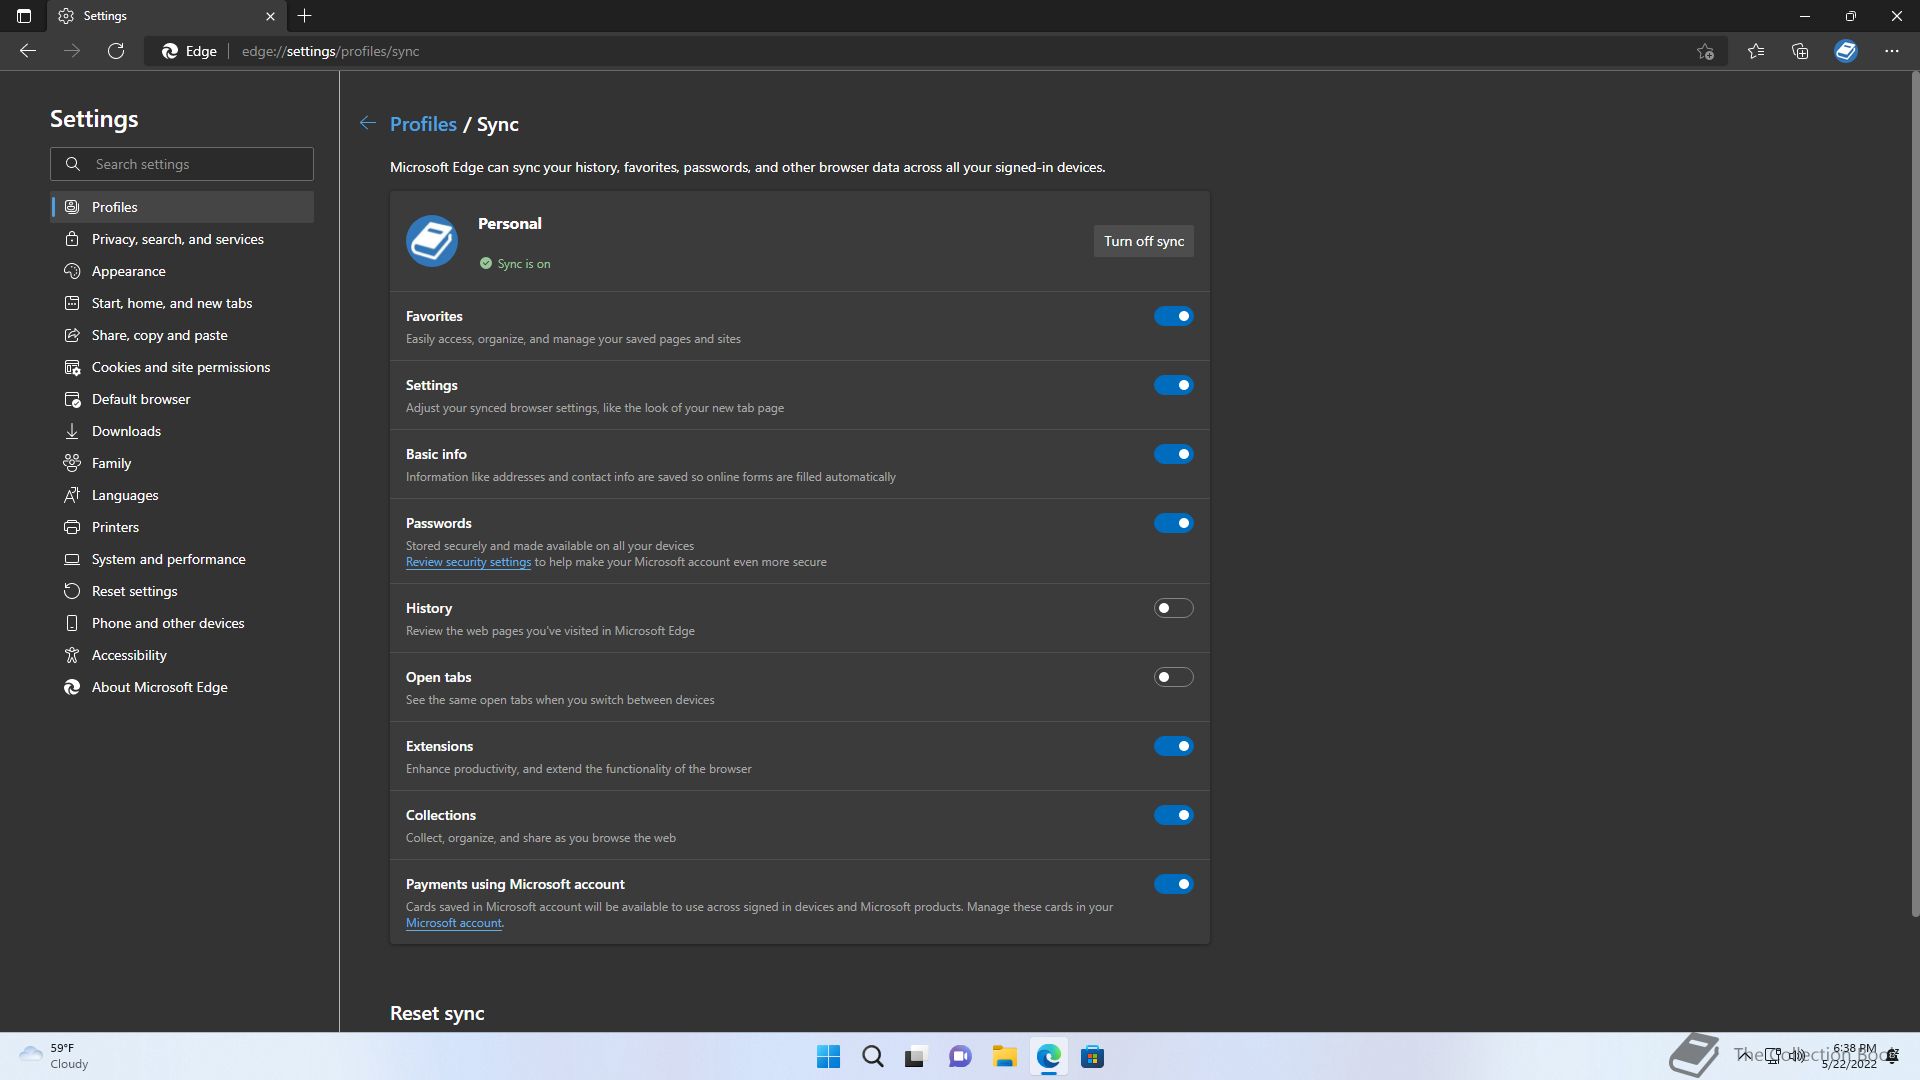Open Appearance settings page
This screenshot has height=1080, width=1920.
point(182,271)
